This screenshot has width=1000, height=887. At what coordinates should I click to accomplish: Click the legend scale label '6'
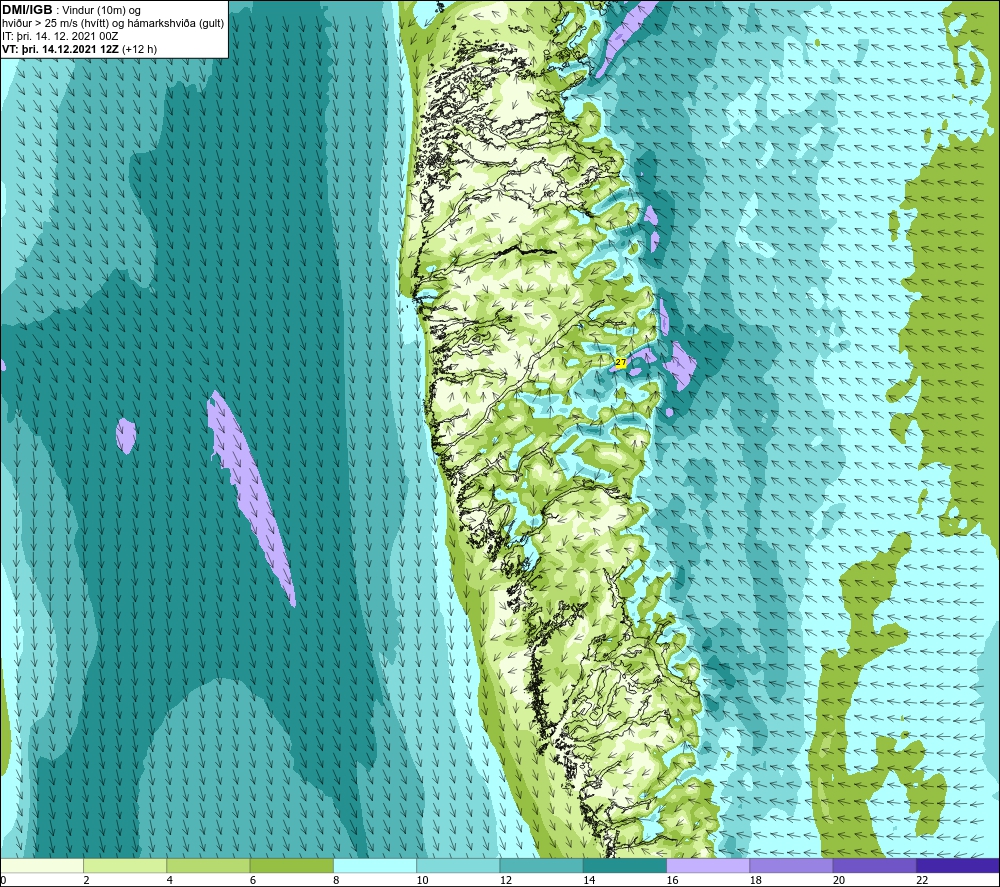pyautogui.click(x=253, y=880)
